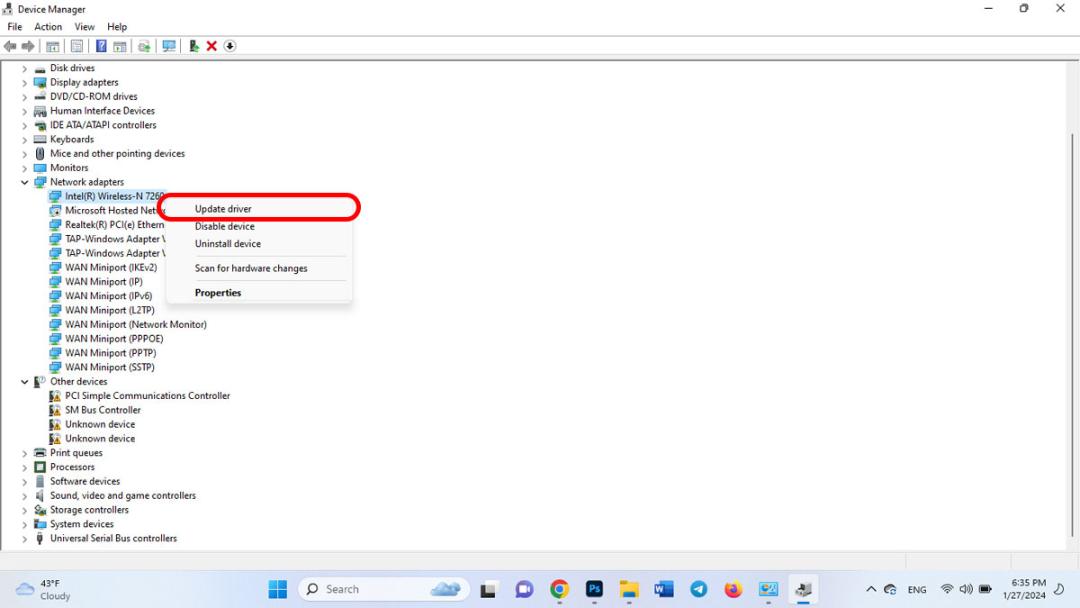Collapse the Network adapters category
The image size is (1080, 608).
(x=25, y=182)
